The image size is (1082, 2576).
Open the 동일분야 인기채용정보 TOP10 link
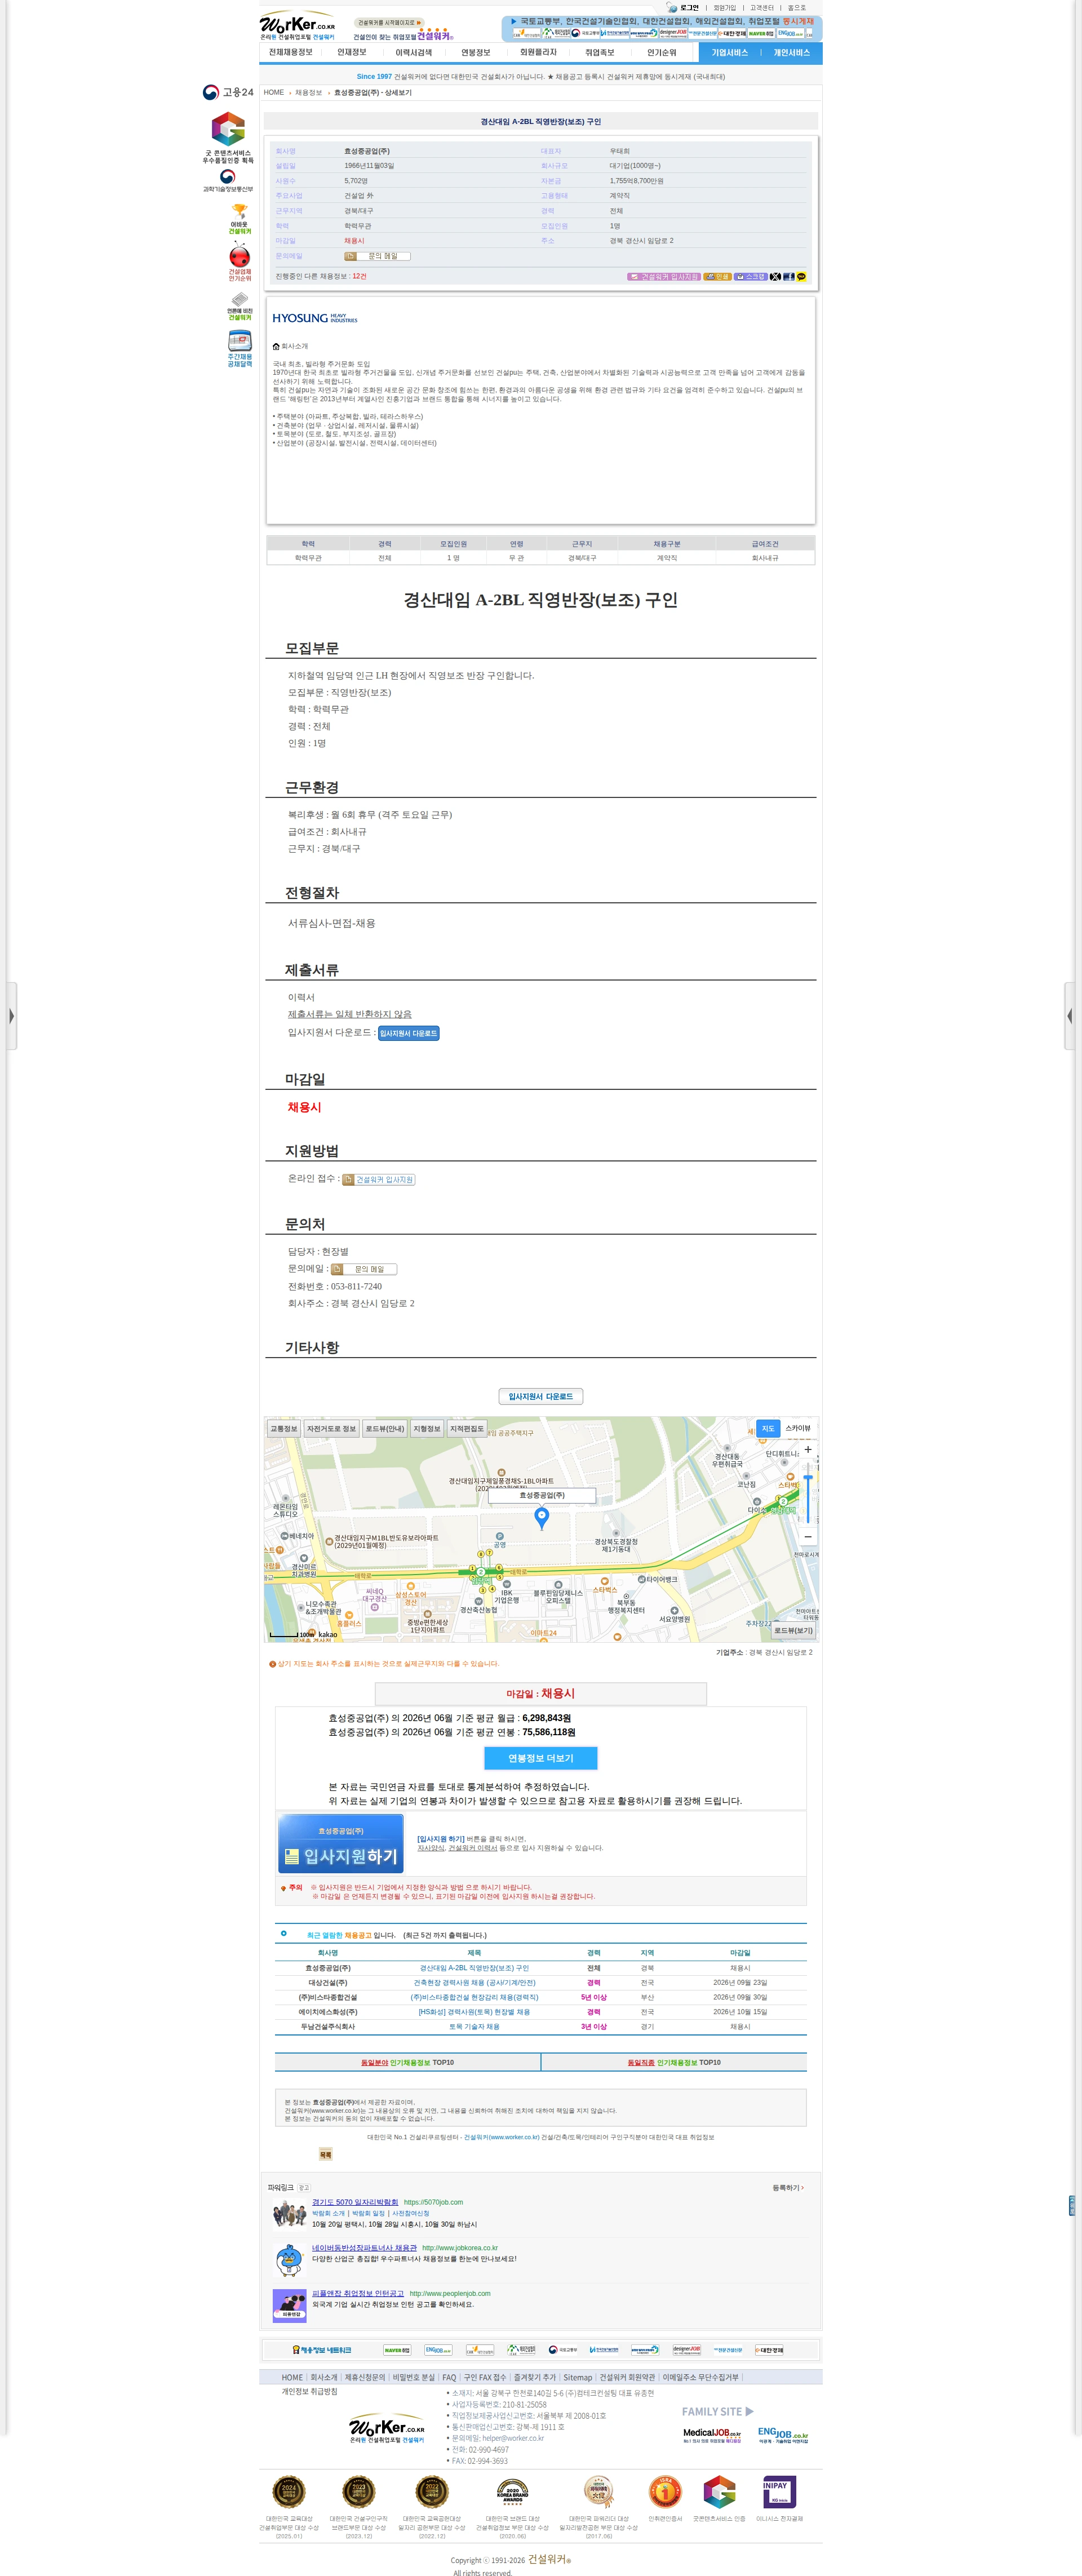click(x=407, y=2062)
